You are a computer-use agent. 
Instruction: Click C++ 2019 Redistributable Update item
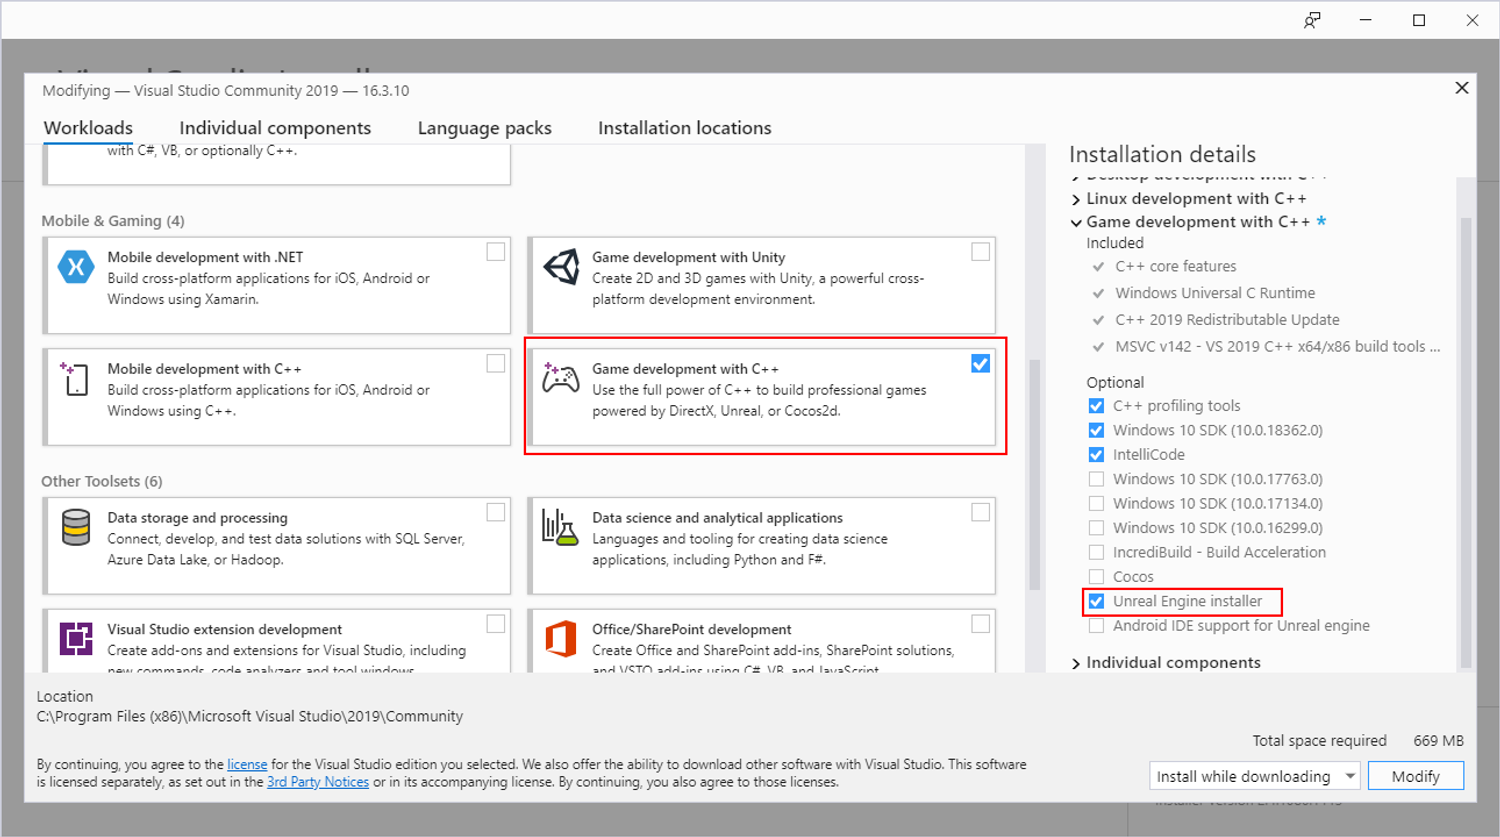(x=1227, y=320)
